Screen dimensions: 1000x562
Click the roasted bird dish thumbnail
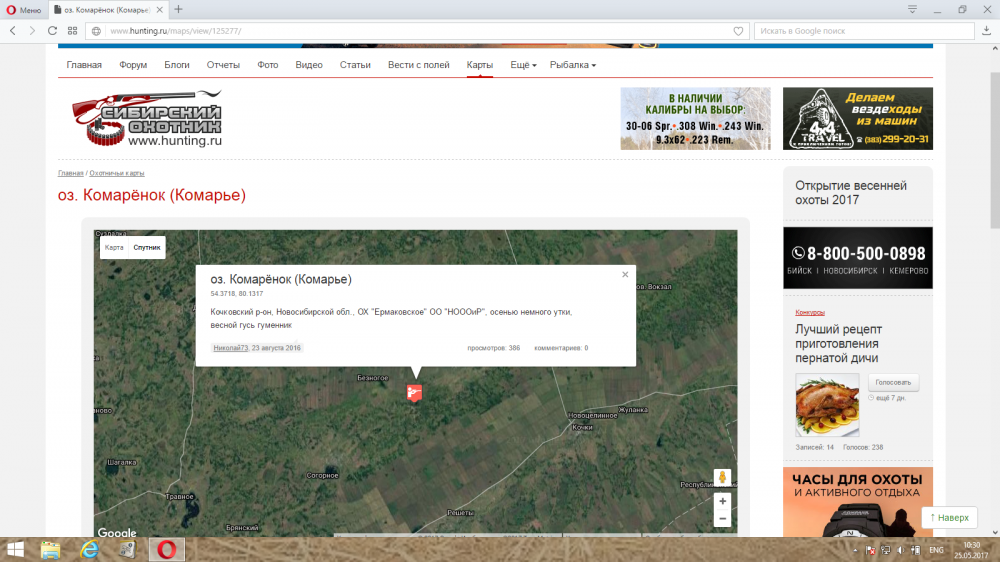click(x=827, y=404)
